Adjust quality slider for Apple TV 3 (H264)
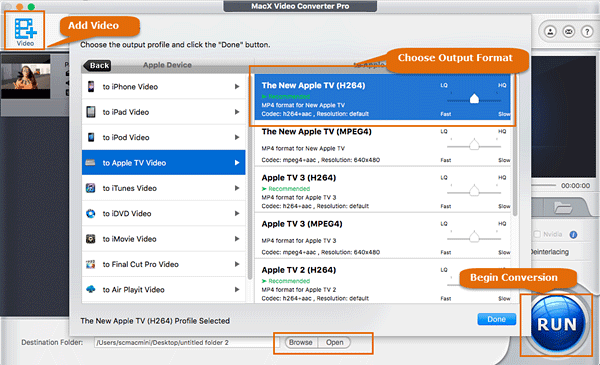The height and width of the screenshot is (365, 600). pyautogui.click(x=474, y=191)
